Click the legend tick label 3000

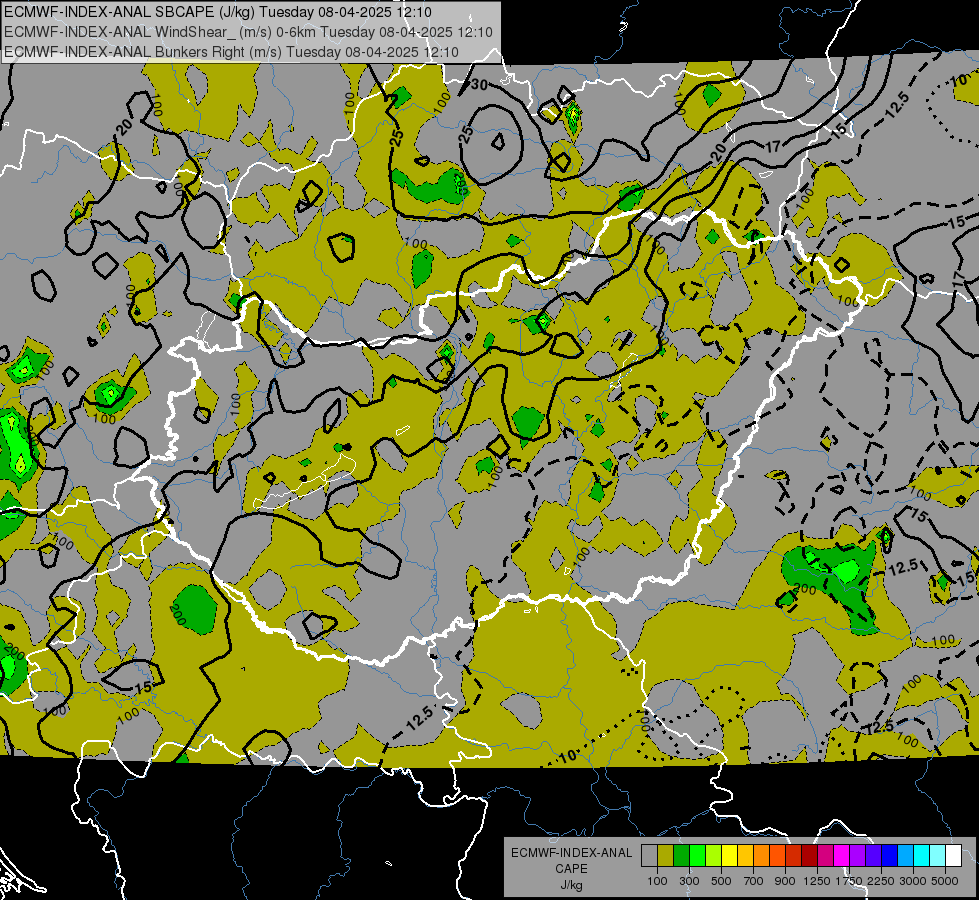pos(913,881)
